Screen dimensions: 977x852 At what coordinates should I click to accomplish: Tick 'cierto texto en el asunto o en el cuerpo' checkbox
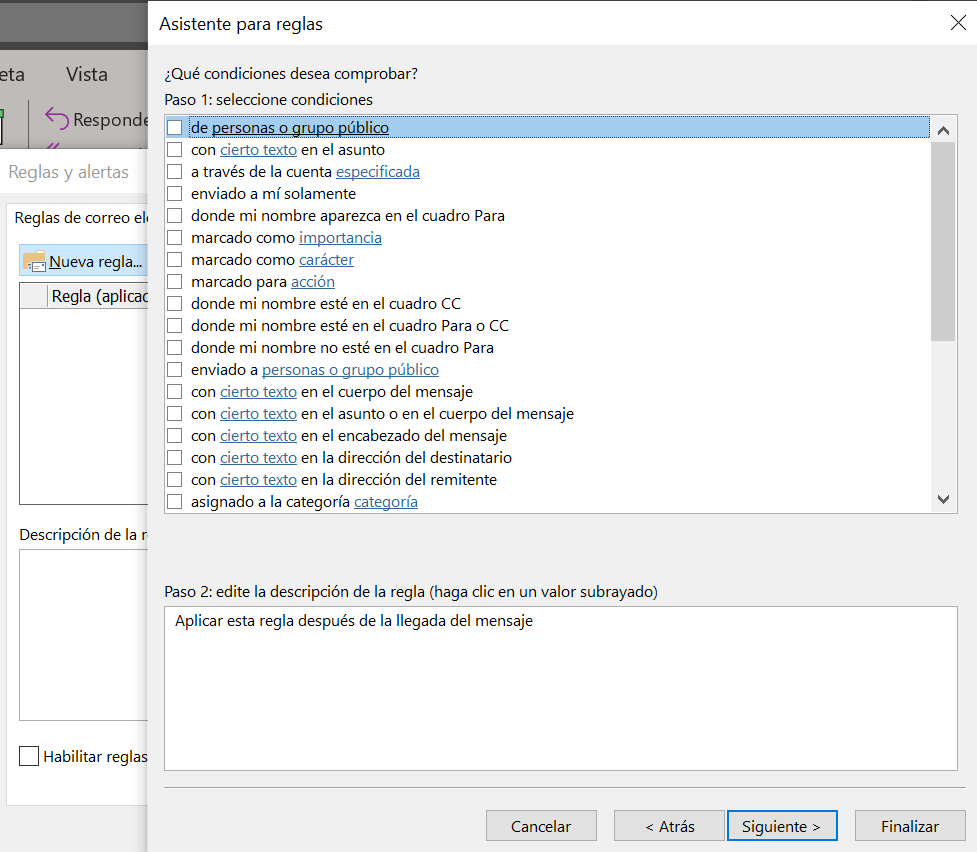tap(174, 413)
